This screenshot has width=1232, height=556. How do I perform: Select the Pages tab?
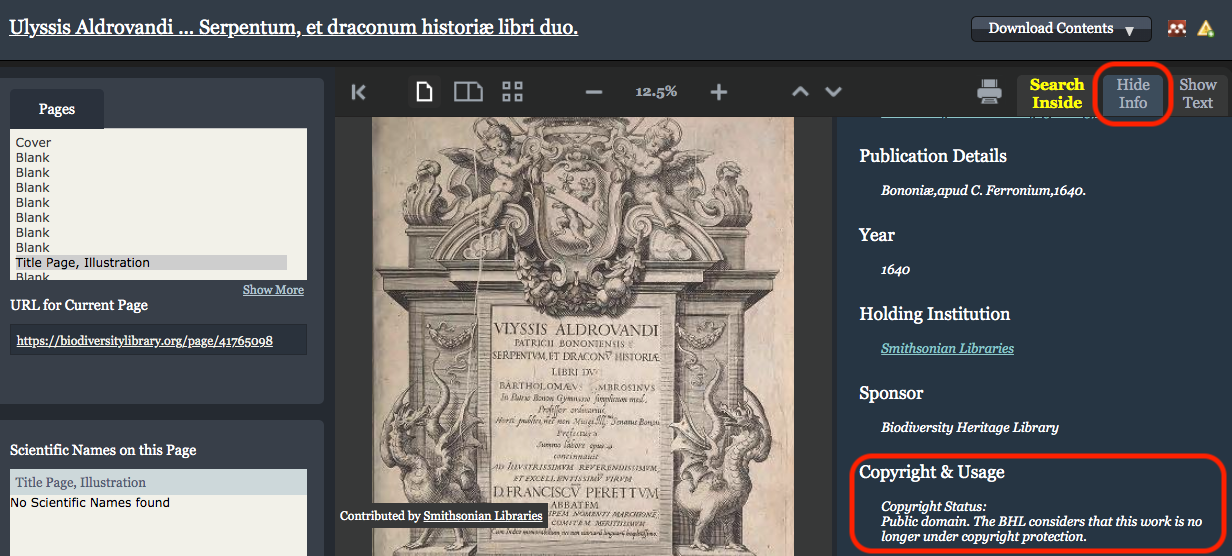[57, 109]
